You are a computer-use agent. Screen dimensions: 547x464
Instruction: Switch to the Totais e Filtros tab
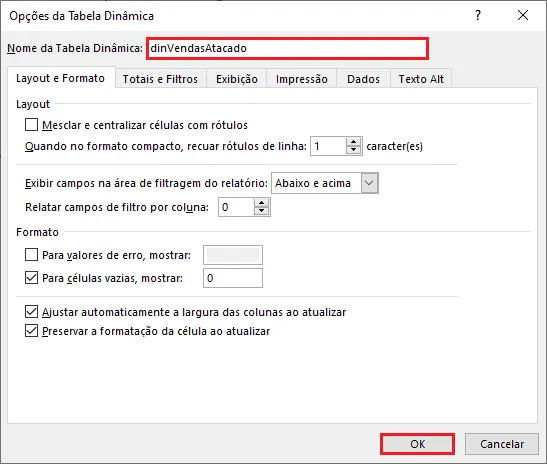pyautogui.click(x=160, y=79)
